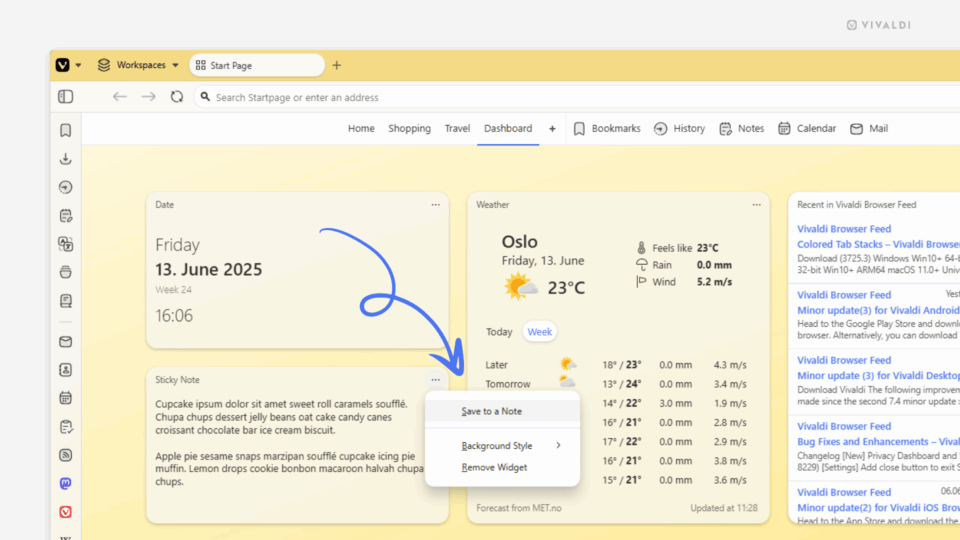This screenshot has height=540, width=960.
Task: Open Minor update(2) for Vivaldi iOS article
Action: tap(878, 508)
